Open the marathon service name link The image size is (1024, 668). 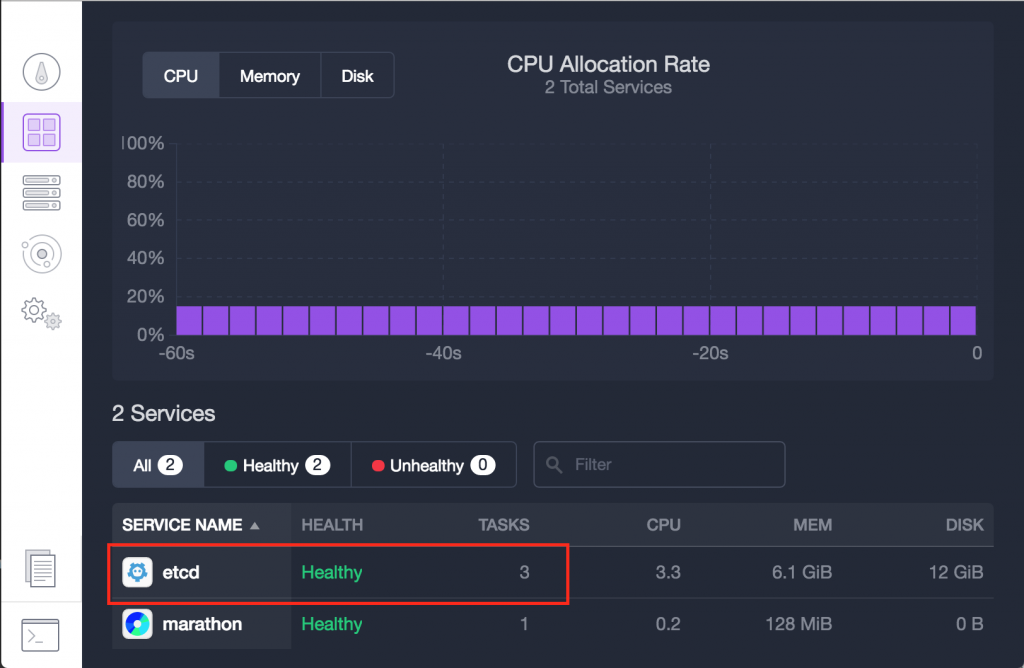click(202, 624)
